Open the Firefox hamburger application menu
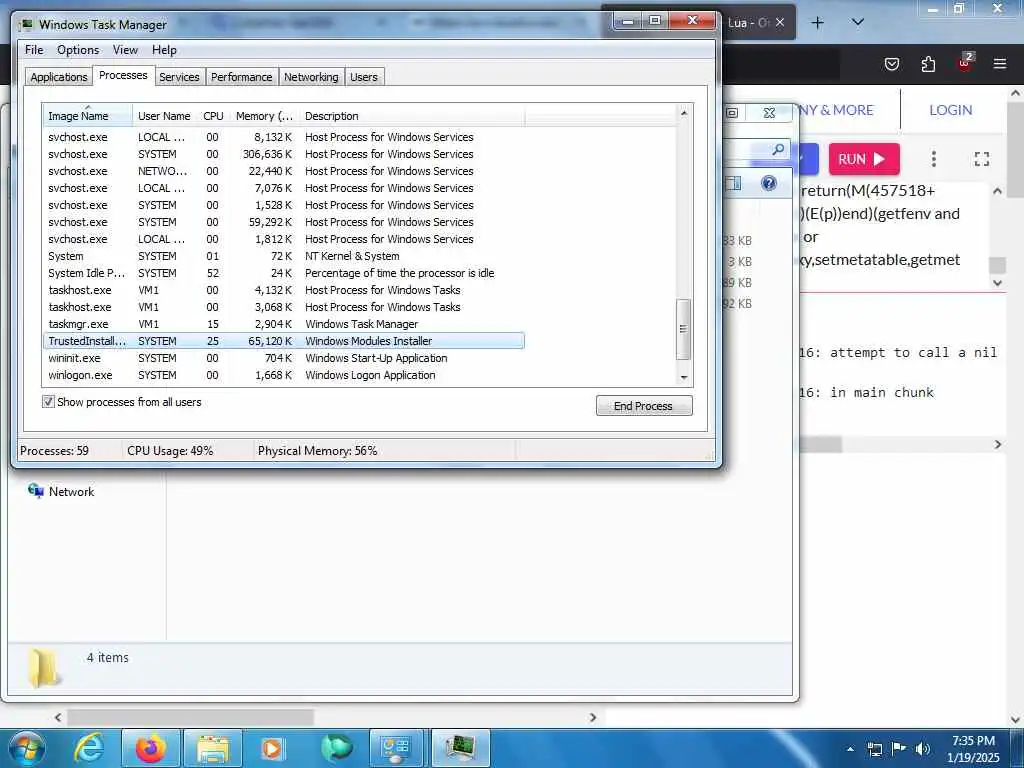Viewport: 1024px width, 768px height. click(x=1000, y=64)
